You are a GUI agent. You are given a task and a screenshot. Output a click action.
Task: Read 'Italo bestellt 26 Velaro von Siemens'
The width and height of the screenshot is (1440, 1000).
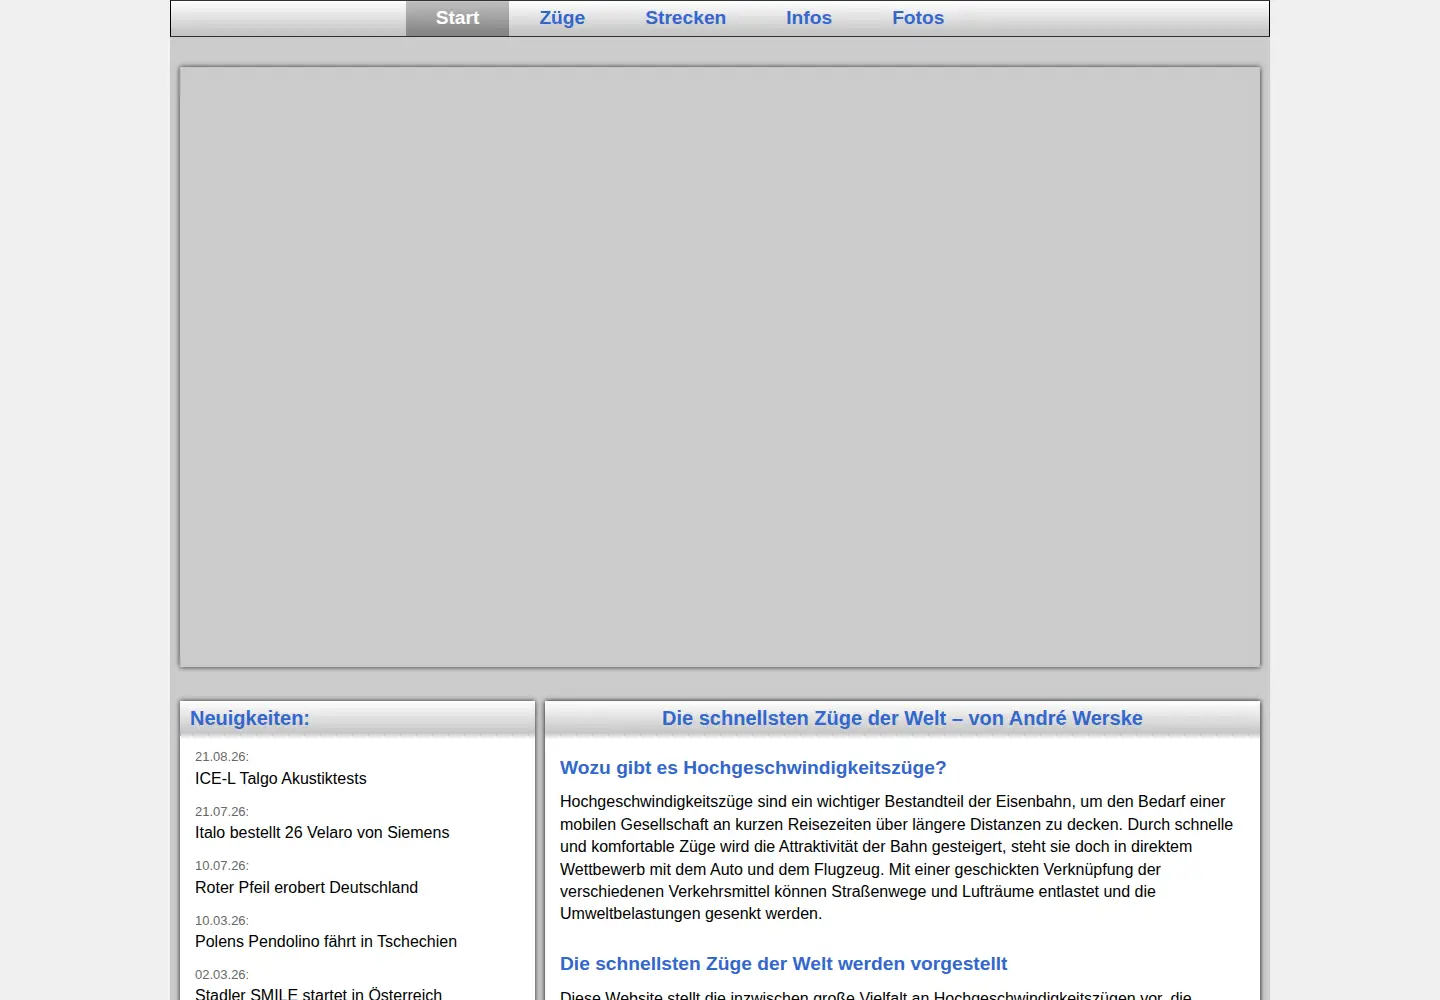322,832
